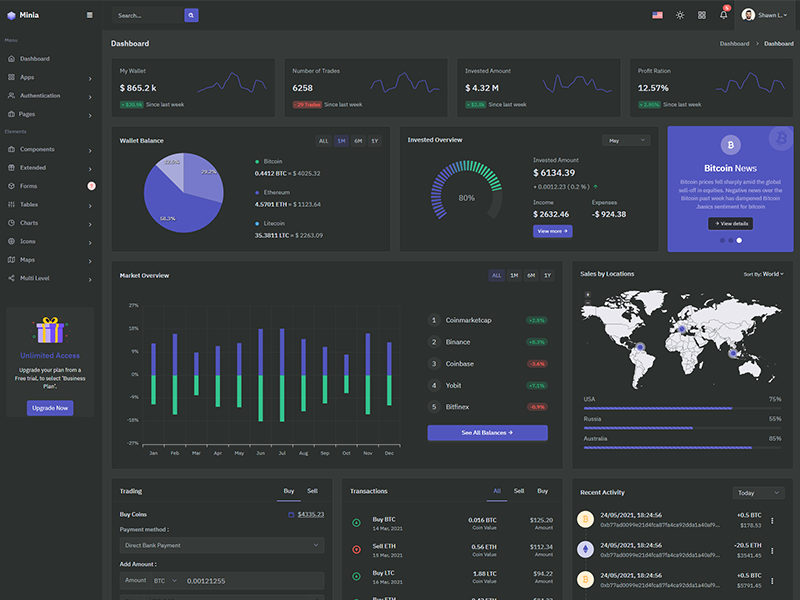
Task: Open the Today dropdown in Recent Activity
Action: pos(757,492)
